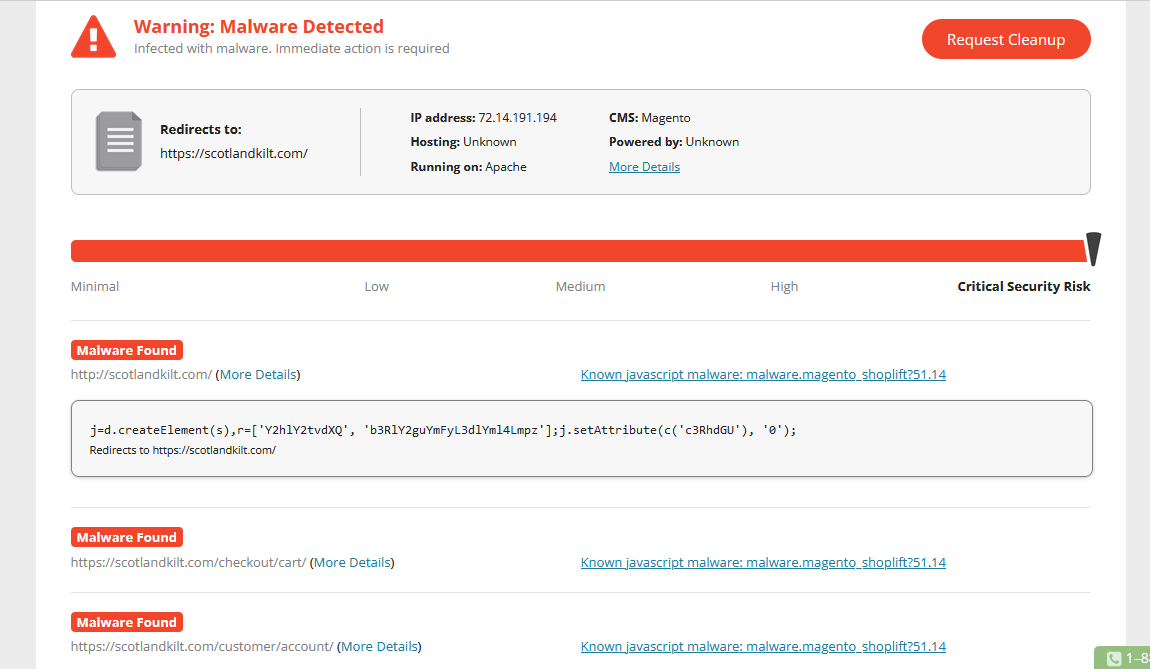Click Malware Found badge above the homepage URL

click(127, 351)
